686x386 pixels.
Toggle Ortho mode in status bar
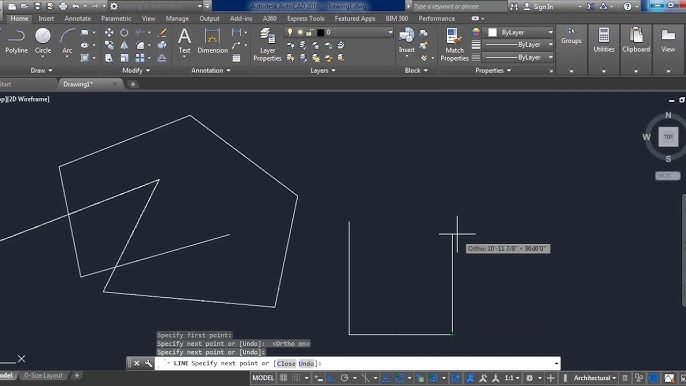332,378
